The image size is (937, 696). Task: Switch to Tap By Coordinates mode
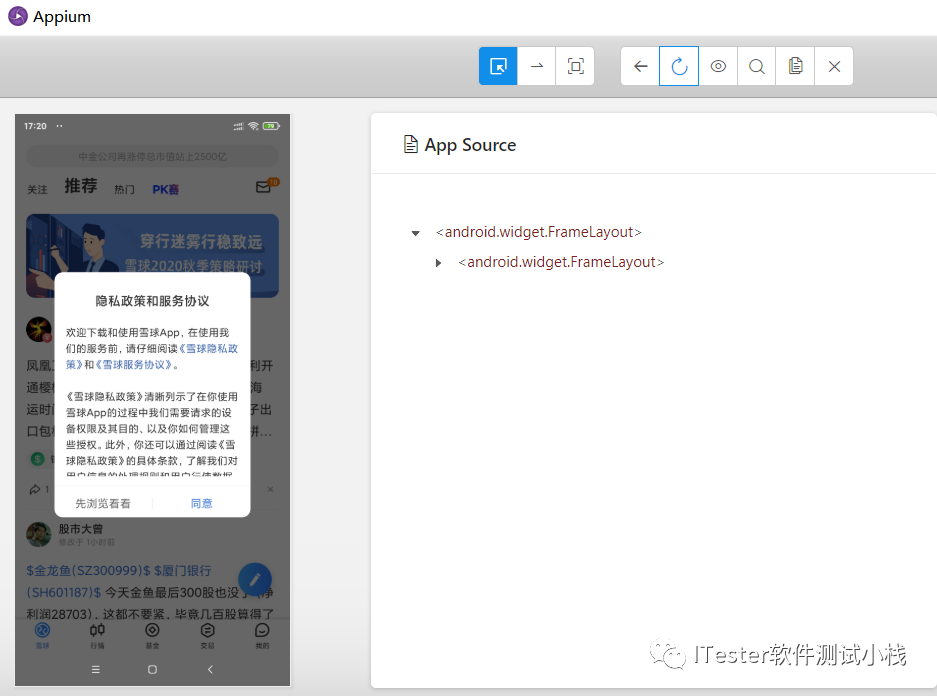575,66
